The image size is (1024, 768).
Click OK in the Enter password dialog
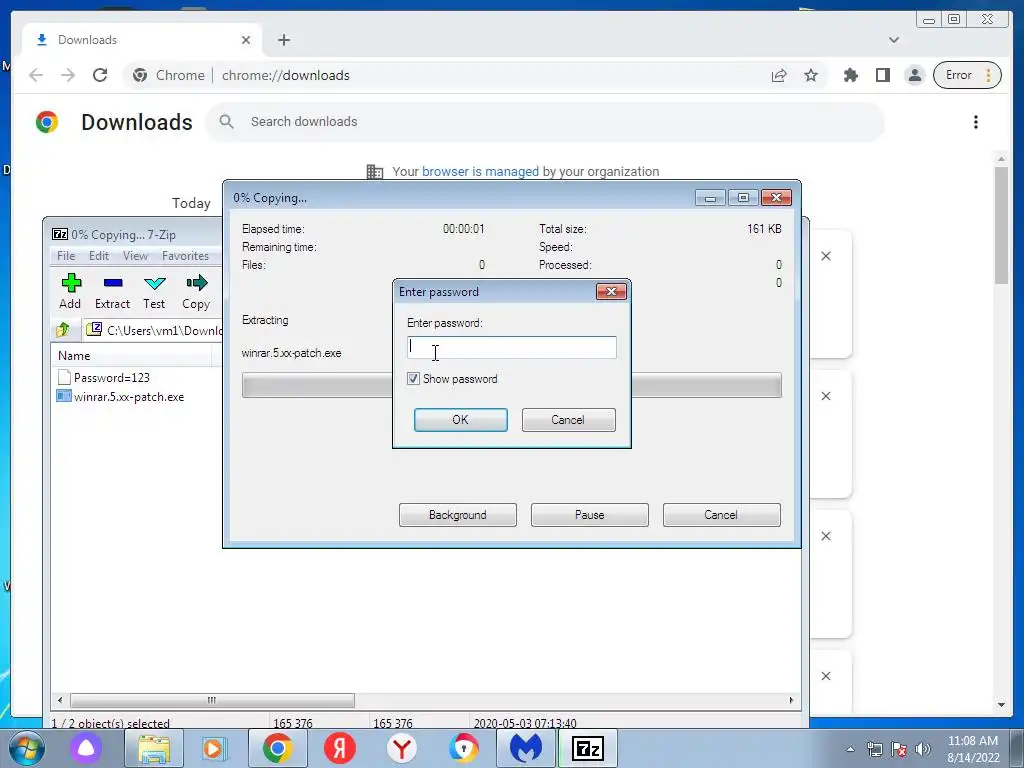pos(460,420)
